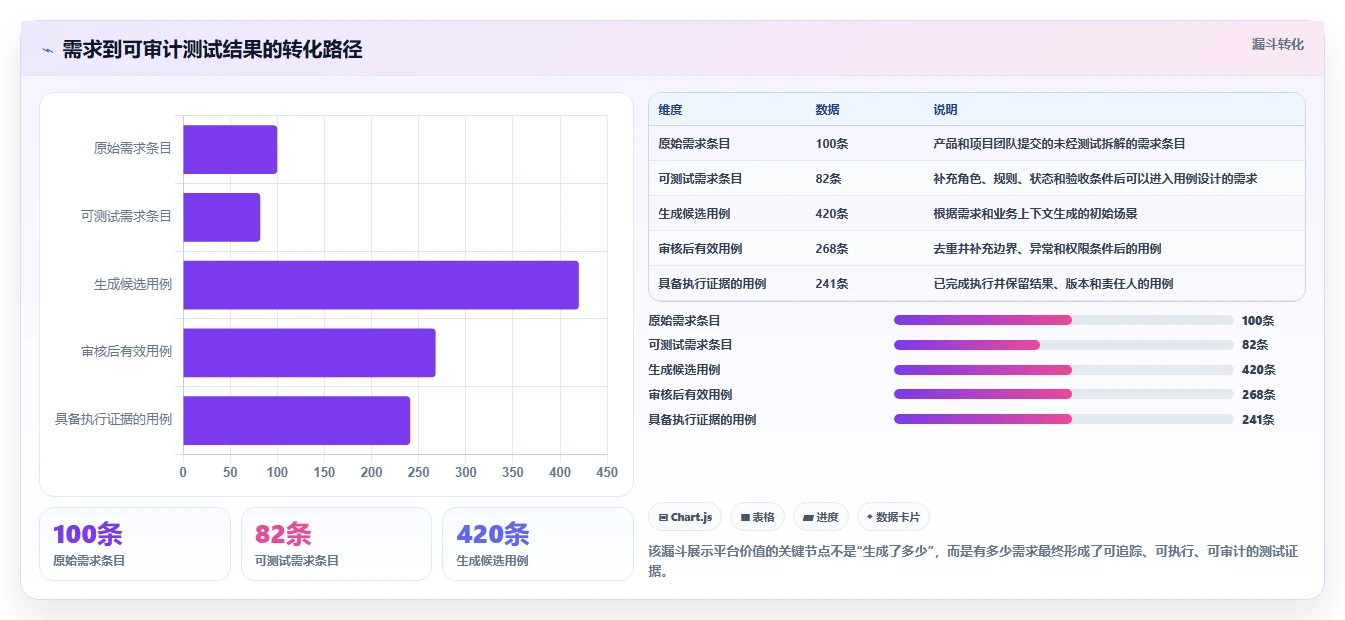
Task: Click the 原始需求条目 progress bar
Action: coord(1064,320)
